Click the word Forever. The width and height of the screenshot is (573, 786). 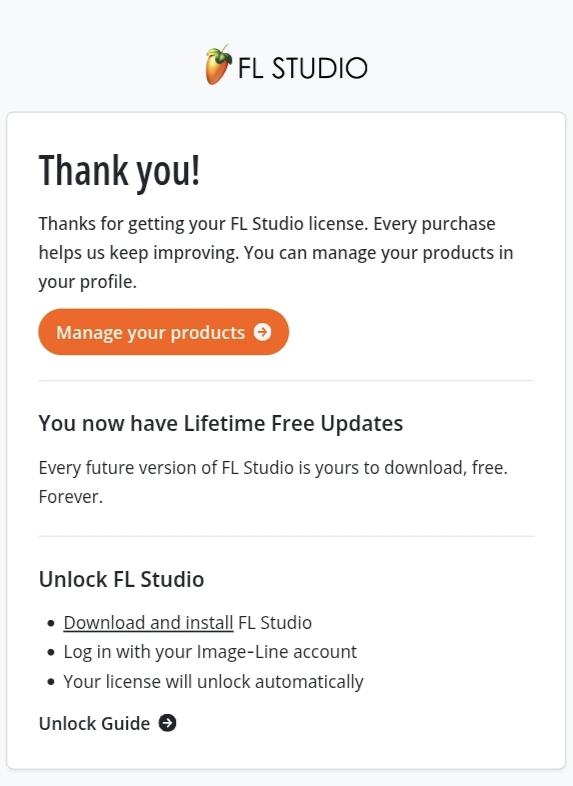tap(71, 497)
